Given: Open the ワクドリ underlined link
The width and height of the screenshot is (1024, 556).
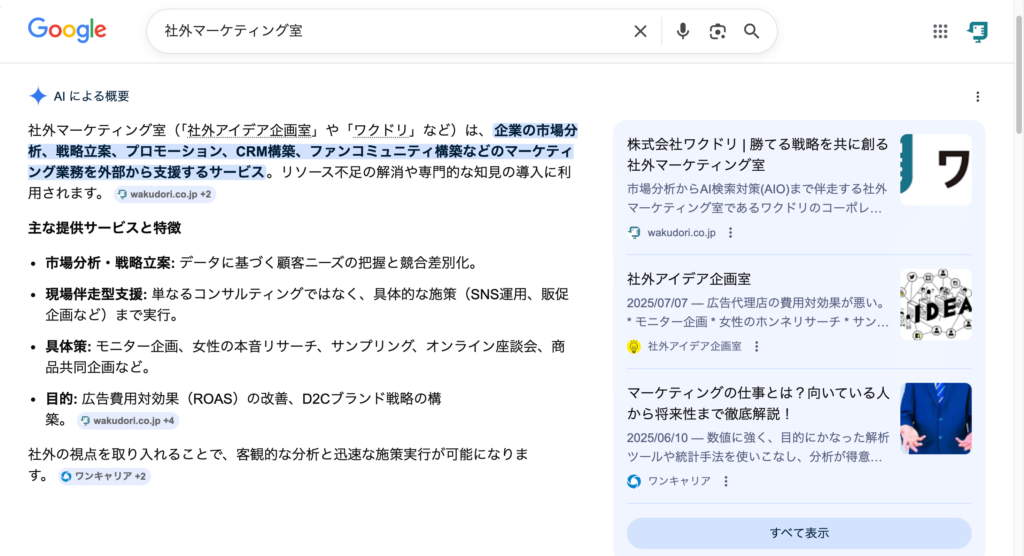Looking at the screenshot, I should 380,130.
